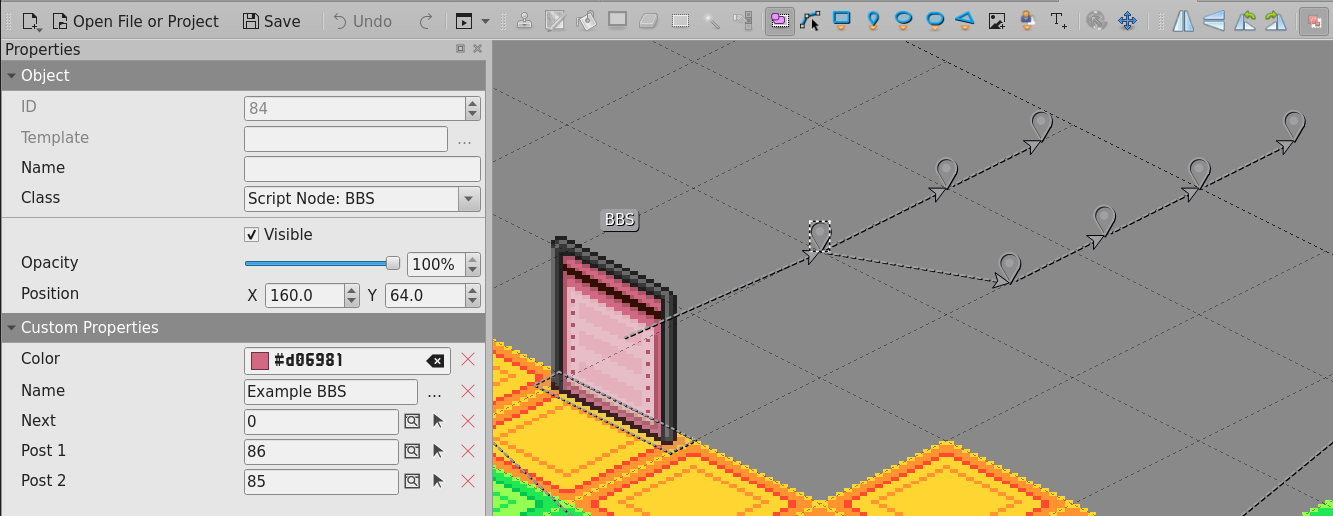Pick the Insert Point tool
The width and height of the screenshot is (1333, 516).
(x=873, y=21)
